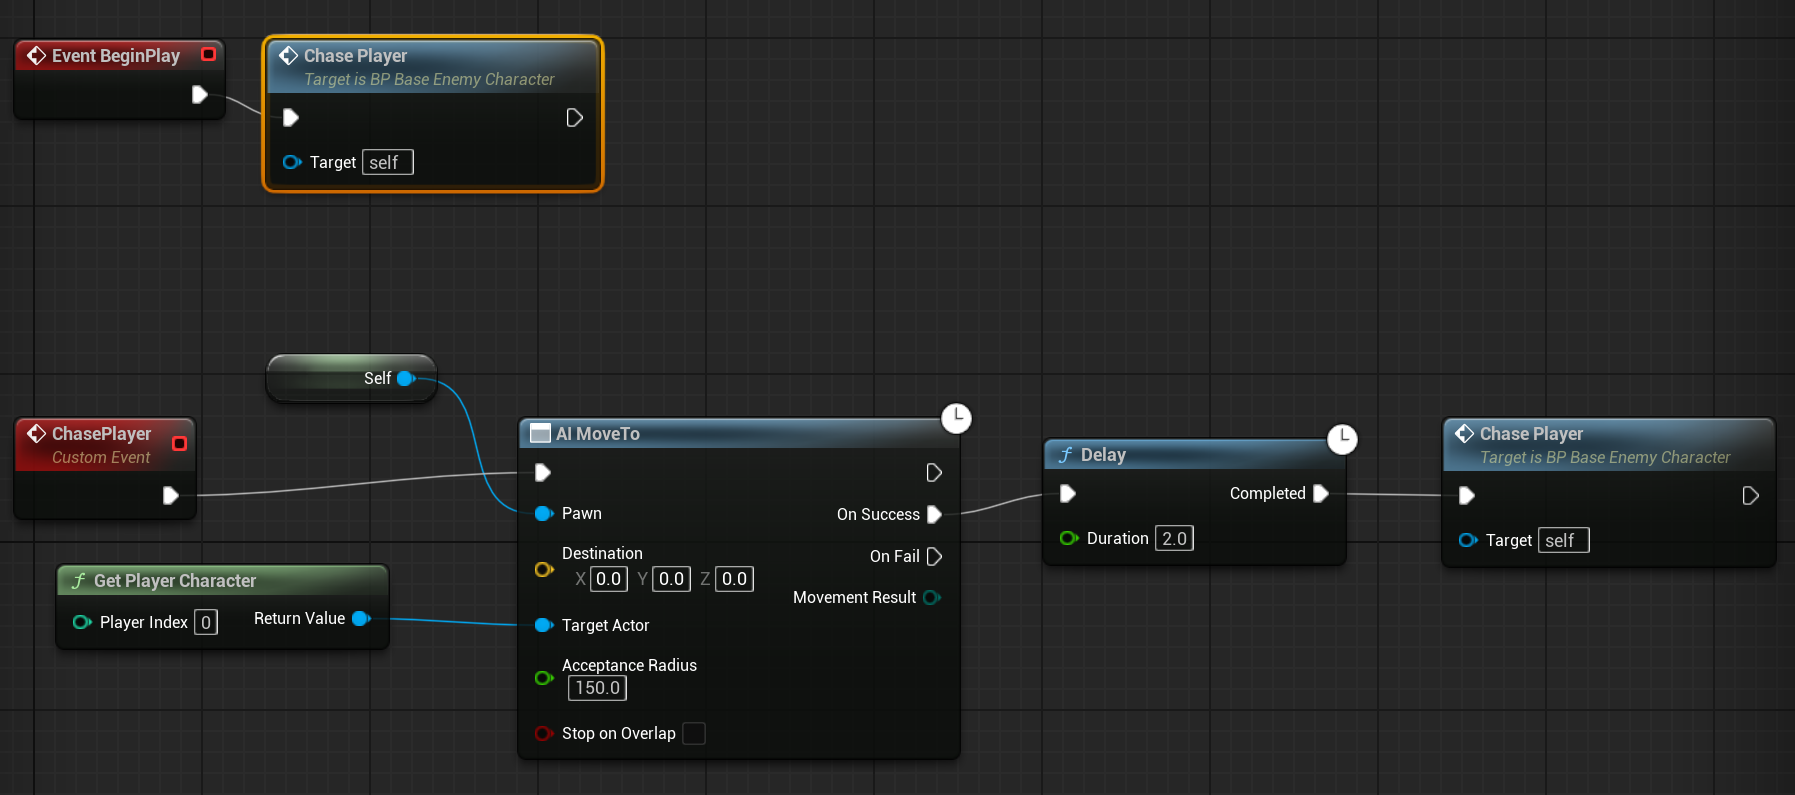Screen dimensions: 1795x795
Task: Click top Chase Player exec output pin
Action: point(574,118)
